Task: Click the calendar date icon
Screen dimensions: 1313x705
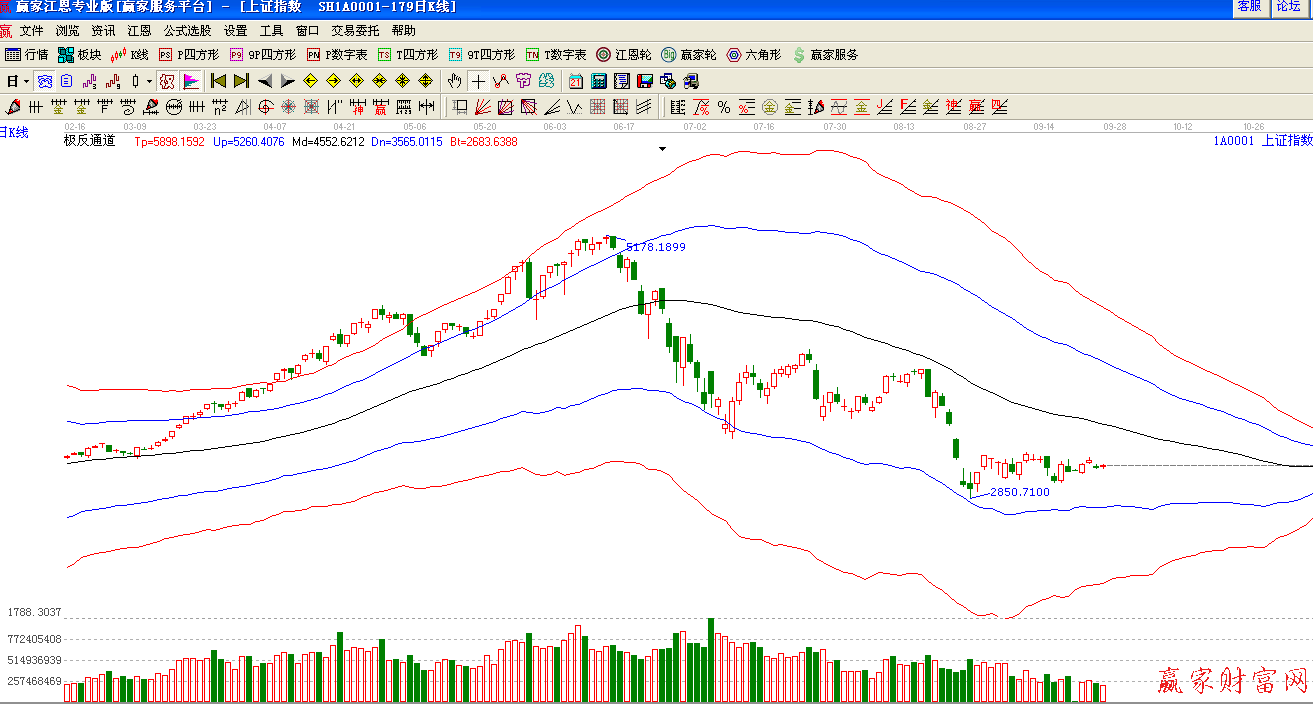Action: (x=576, y=81)
